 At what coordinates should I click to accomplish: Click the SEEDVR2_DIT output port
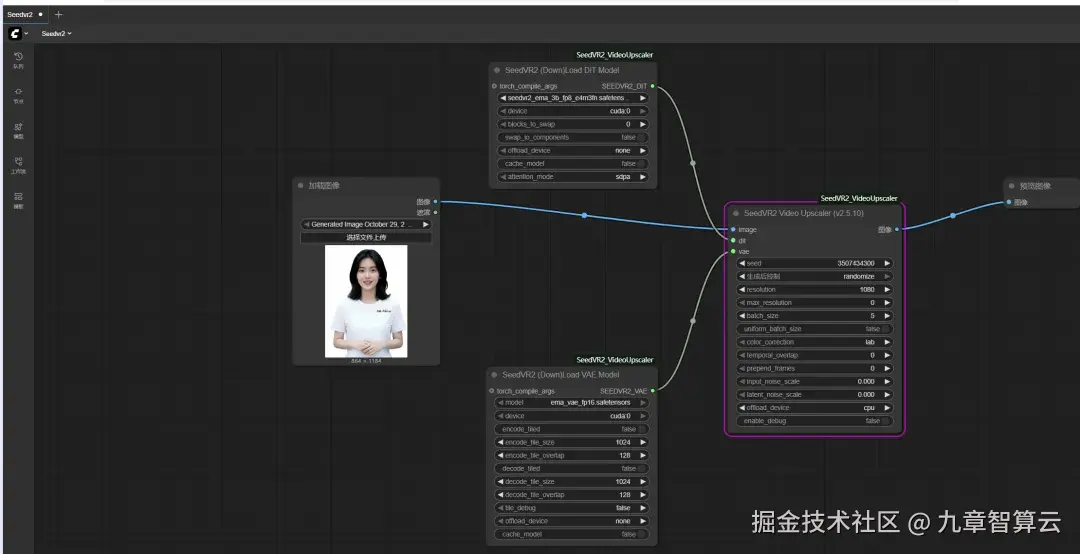tap(652, 86)
